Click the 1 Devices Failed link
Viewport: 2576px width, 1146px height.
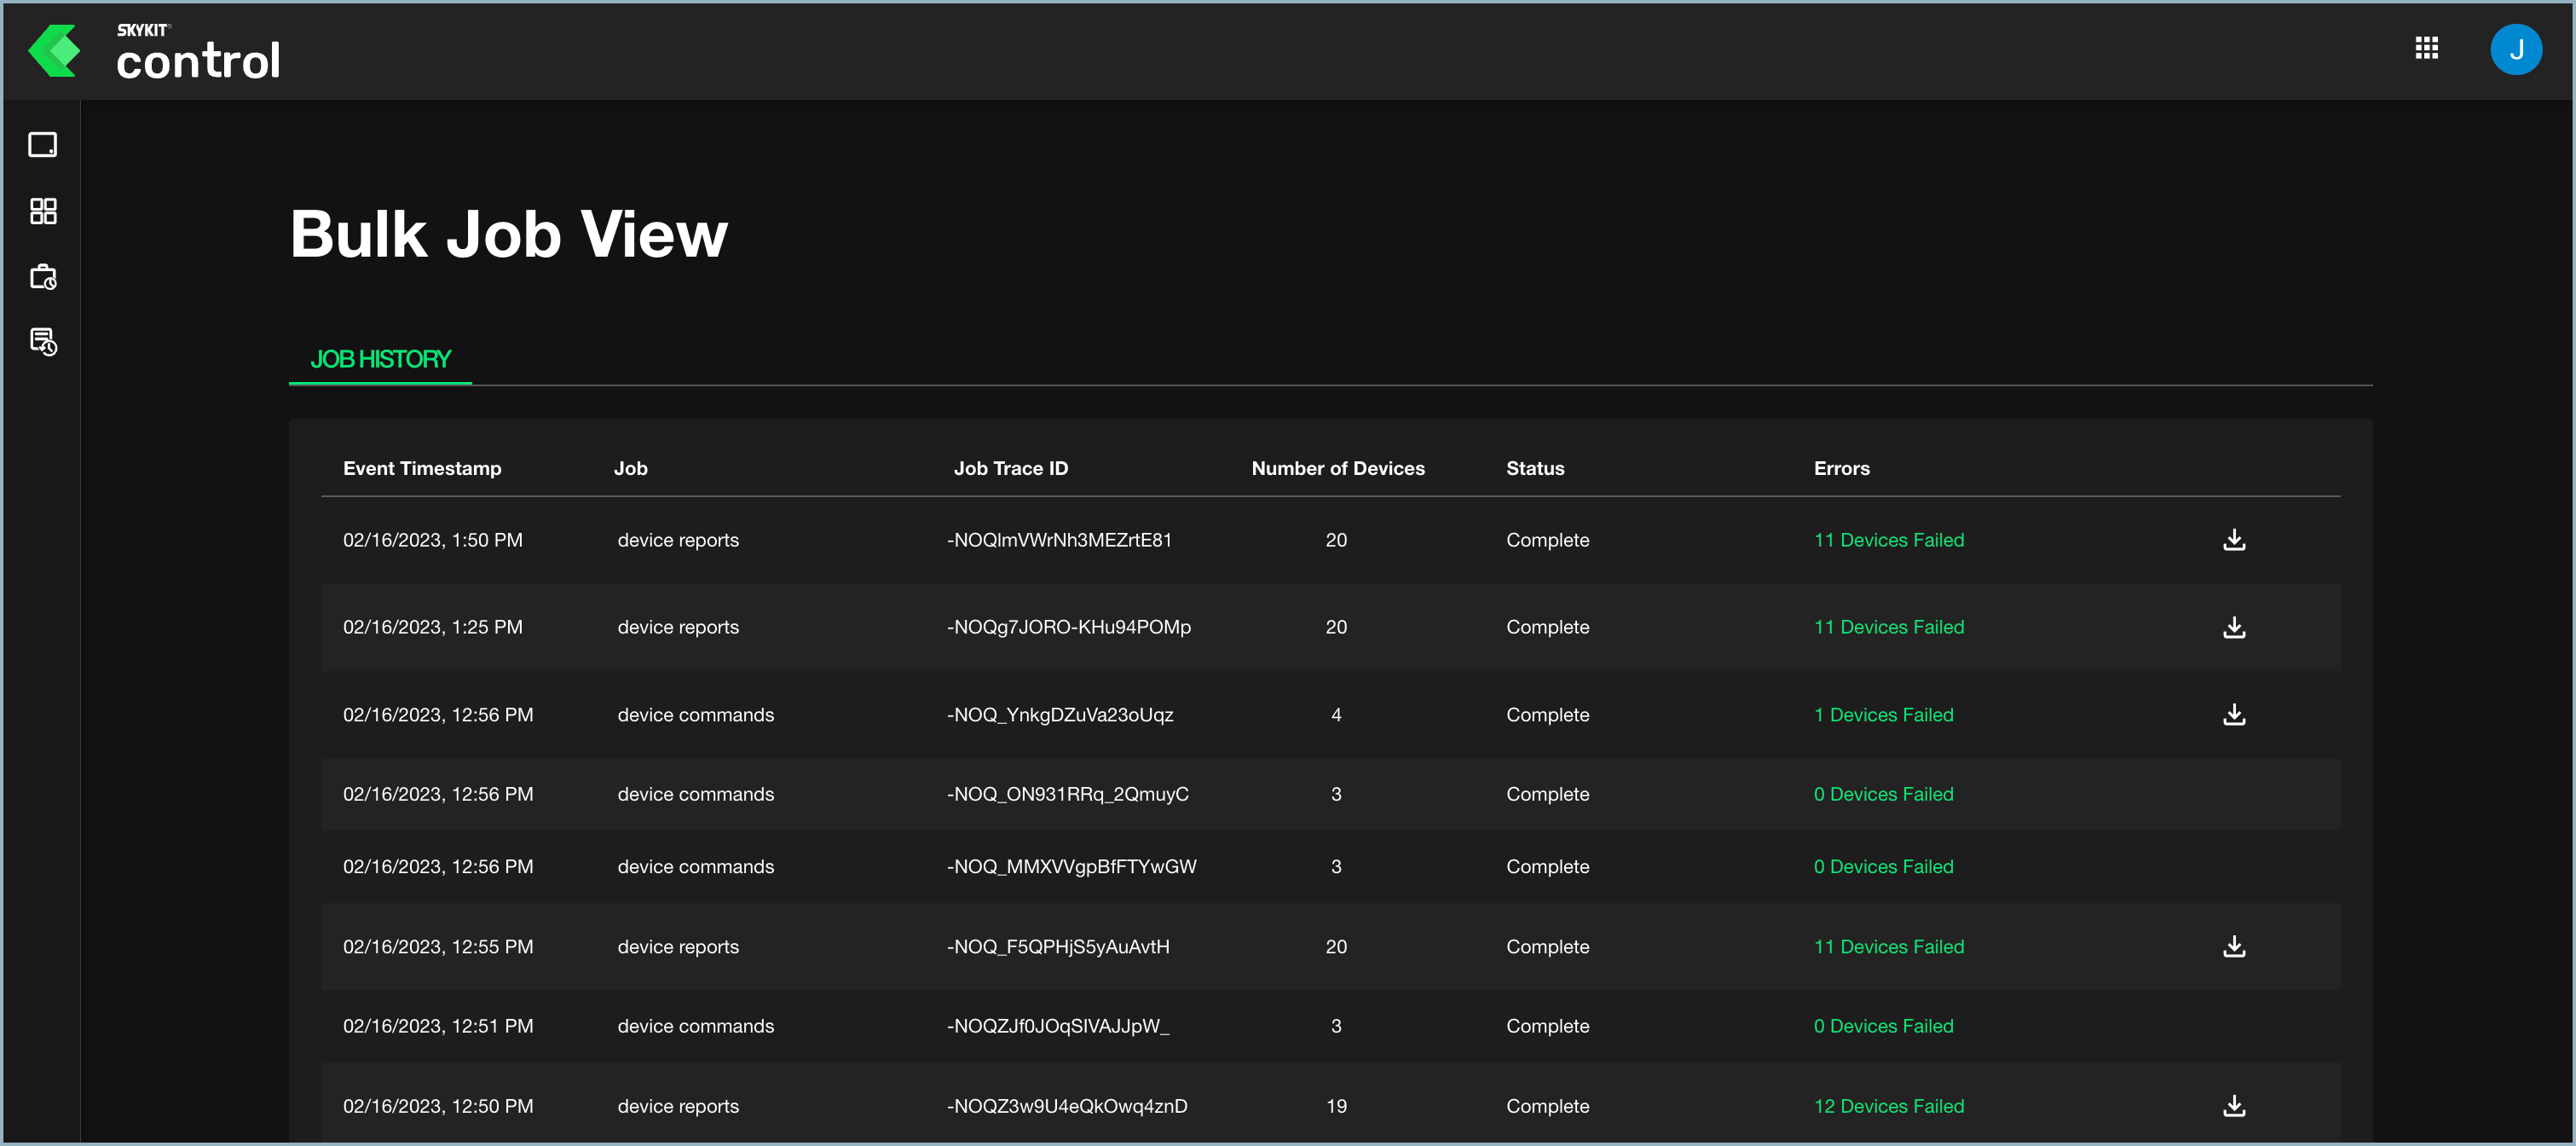point(1883,715)
